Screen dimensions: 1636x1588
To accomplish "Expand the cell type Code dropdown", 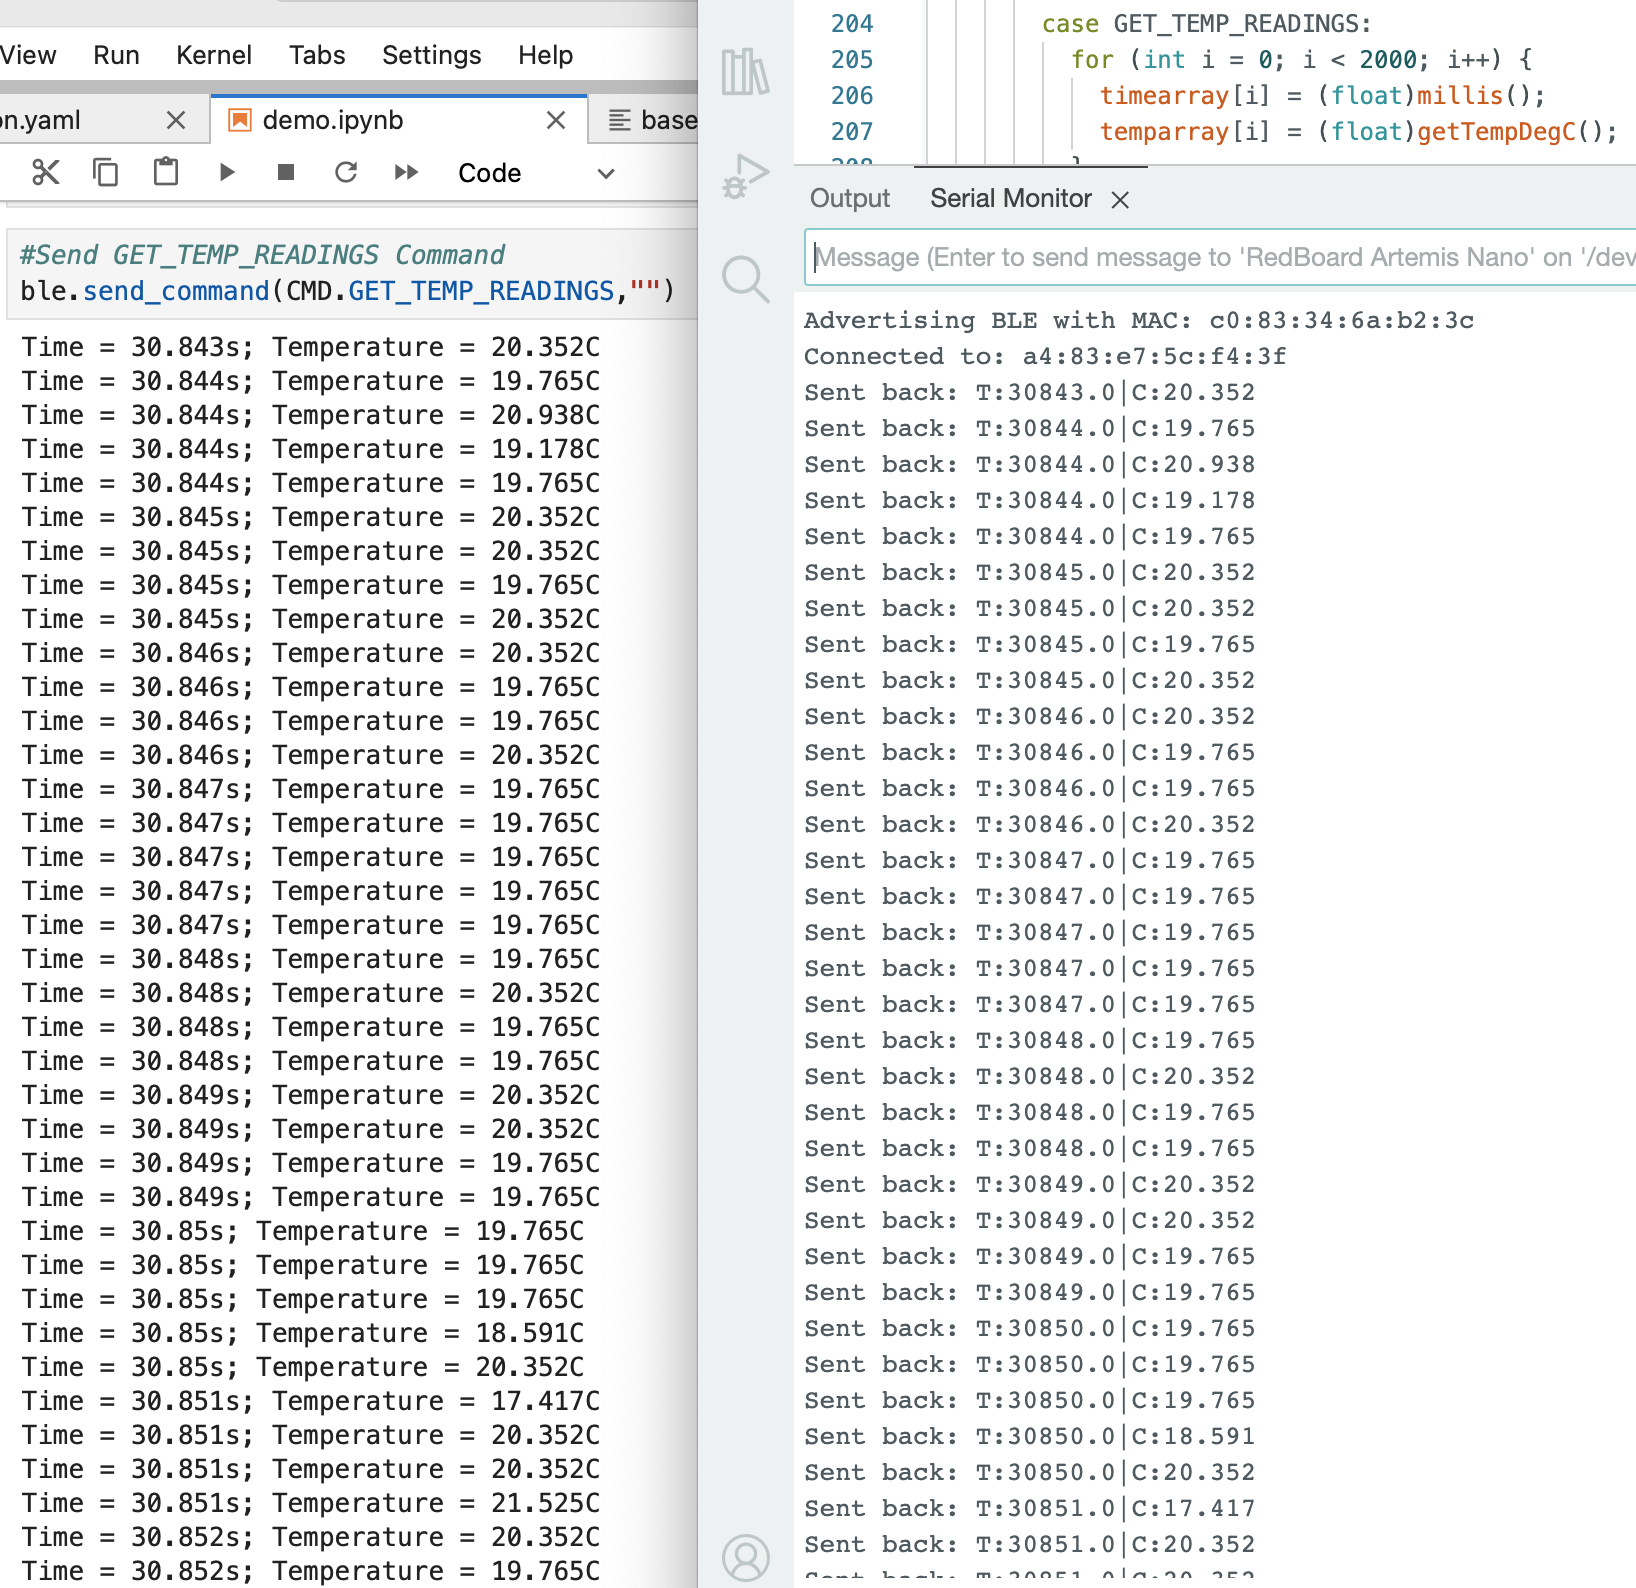I will [535, 173].
